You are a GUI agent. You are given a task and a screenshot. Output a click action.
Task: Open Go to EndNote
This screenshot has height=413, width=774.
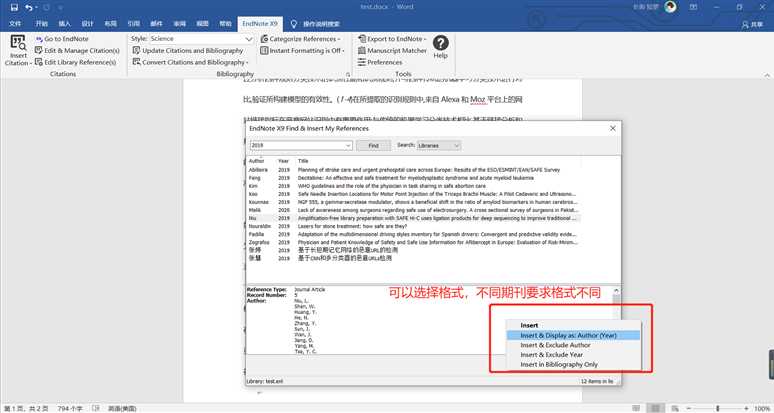62,39
